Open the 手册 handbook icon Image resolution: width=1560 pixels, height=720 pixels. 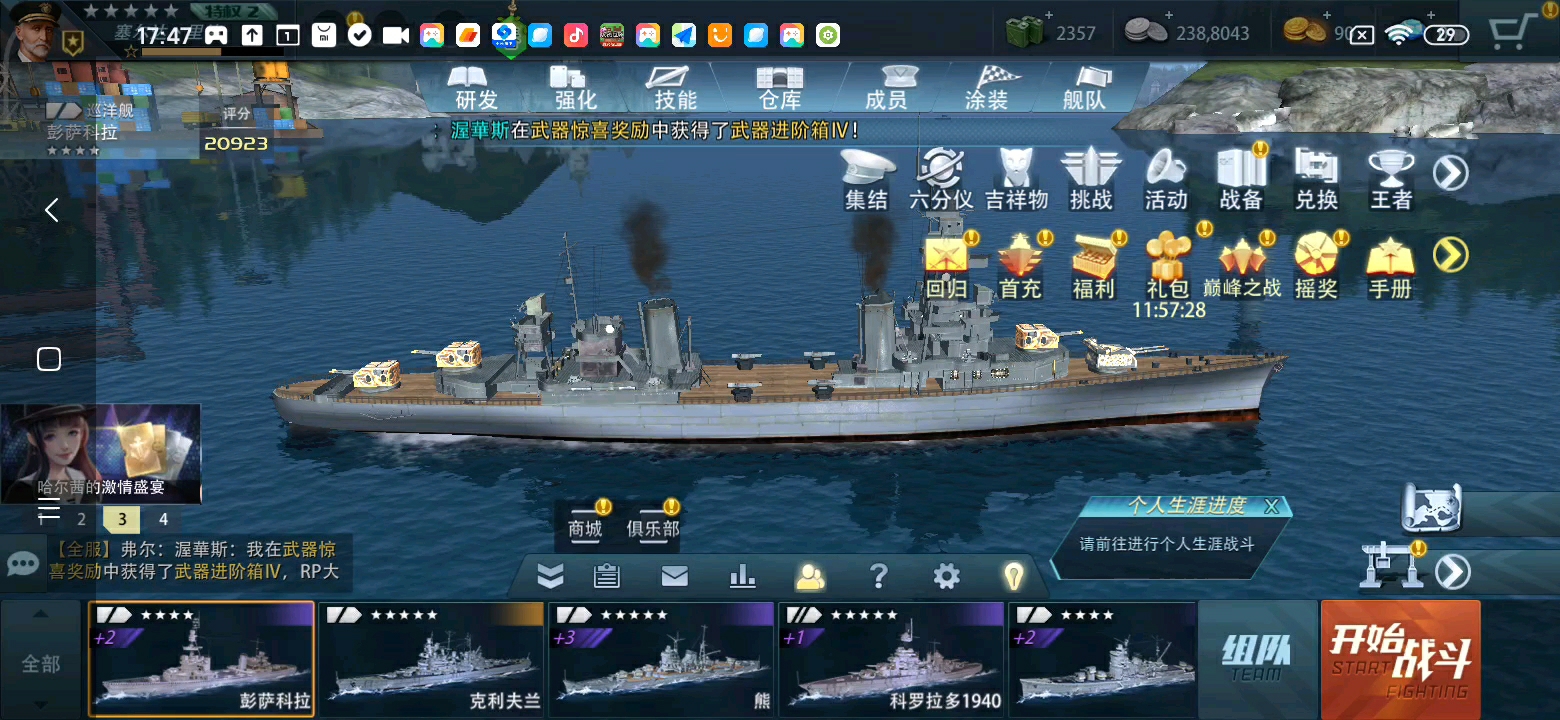pyautogui.click(x=1391, y=267)
